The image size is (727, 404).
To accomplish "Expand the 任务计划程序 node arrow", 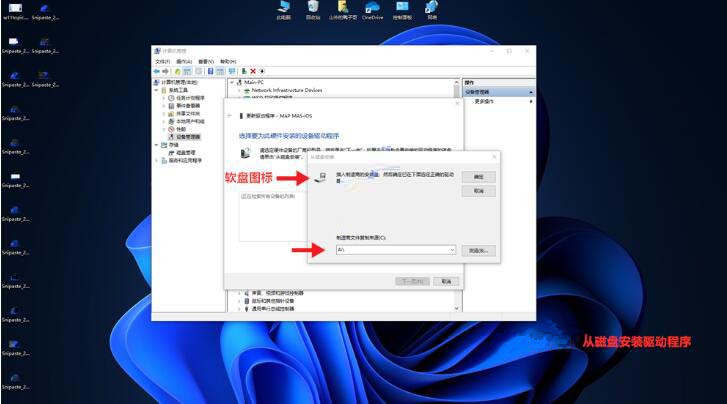I will tap(164, 98).
